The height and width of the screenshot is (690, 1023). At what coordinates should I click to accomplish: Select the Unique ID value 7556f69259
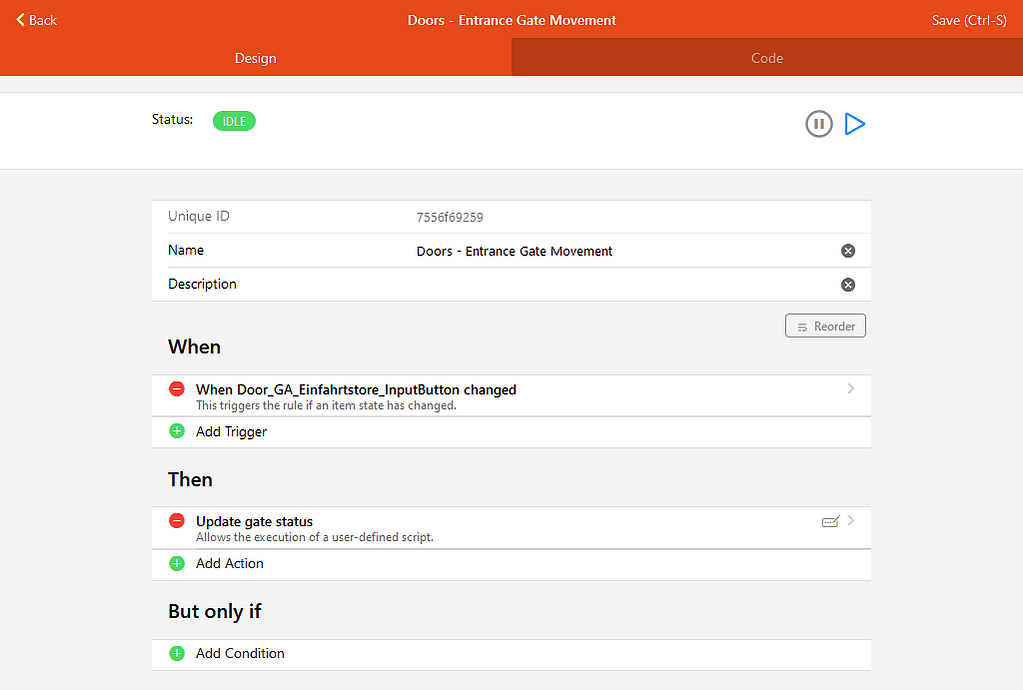coord(450,217)
